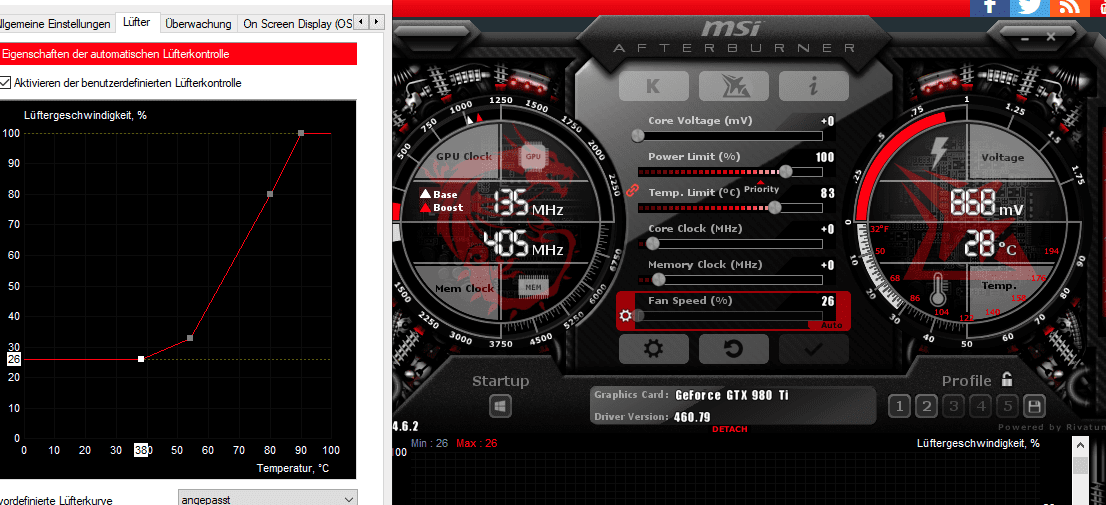Select the fan curve point at 100% speed
Screen dimensions: 1106x505
coord(300,133)
